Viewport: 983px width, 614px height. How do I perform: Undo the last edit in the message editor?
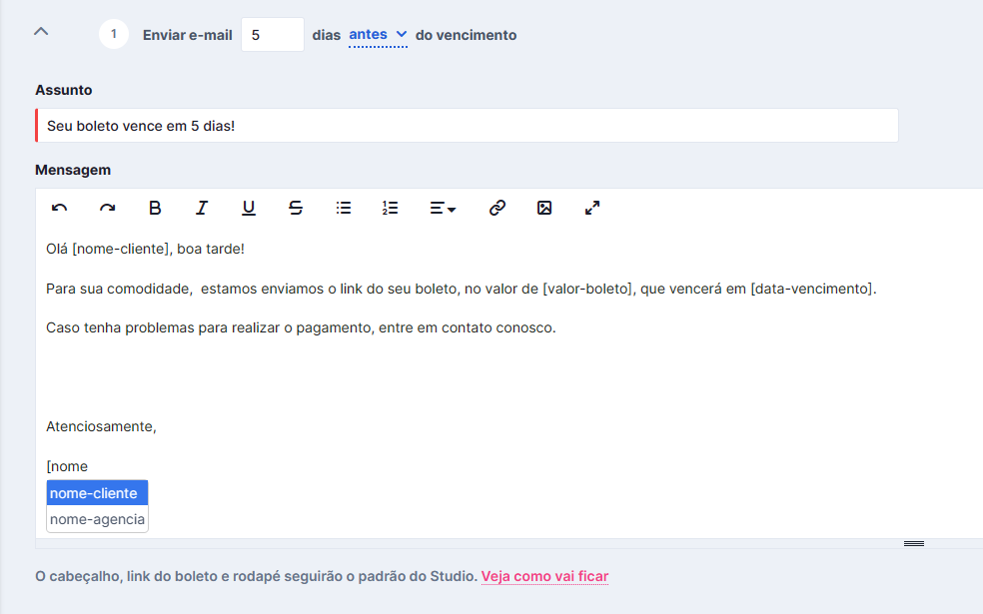pyautogui.click(x=60, y=208)
